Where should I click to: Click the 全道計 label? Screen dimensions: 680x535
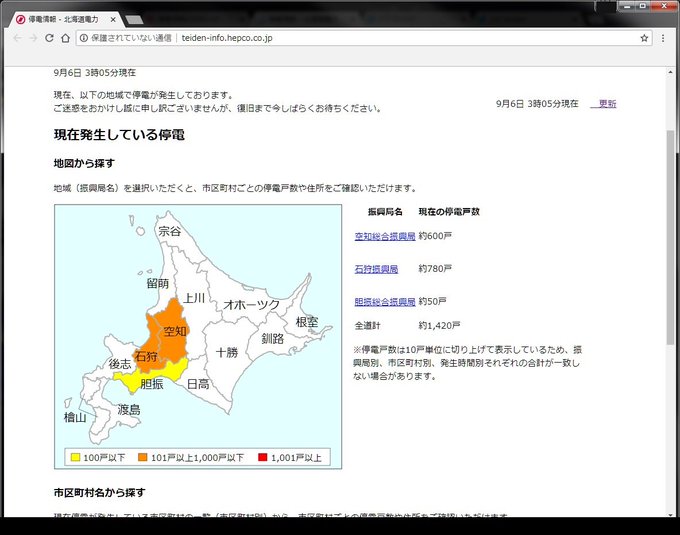[x=367, y=326]
